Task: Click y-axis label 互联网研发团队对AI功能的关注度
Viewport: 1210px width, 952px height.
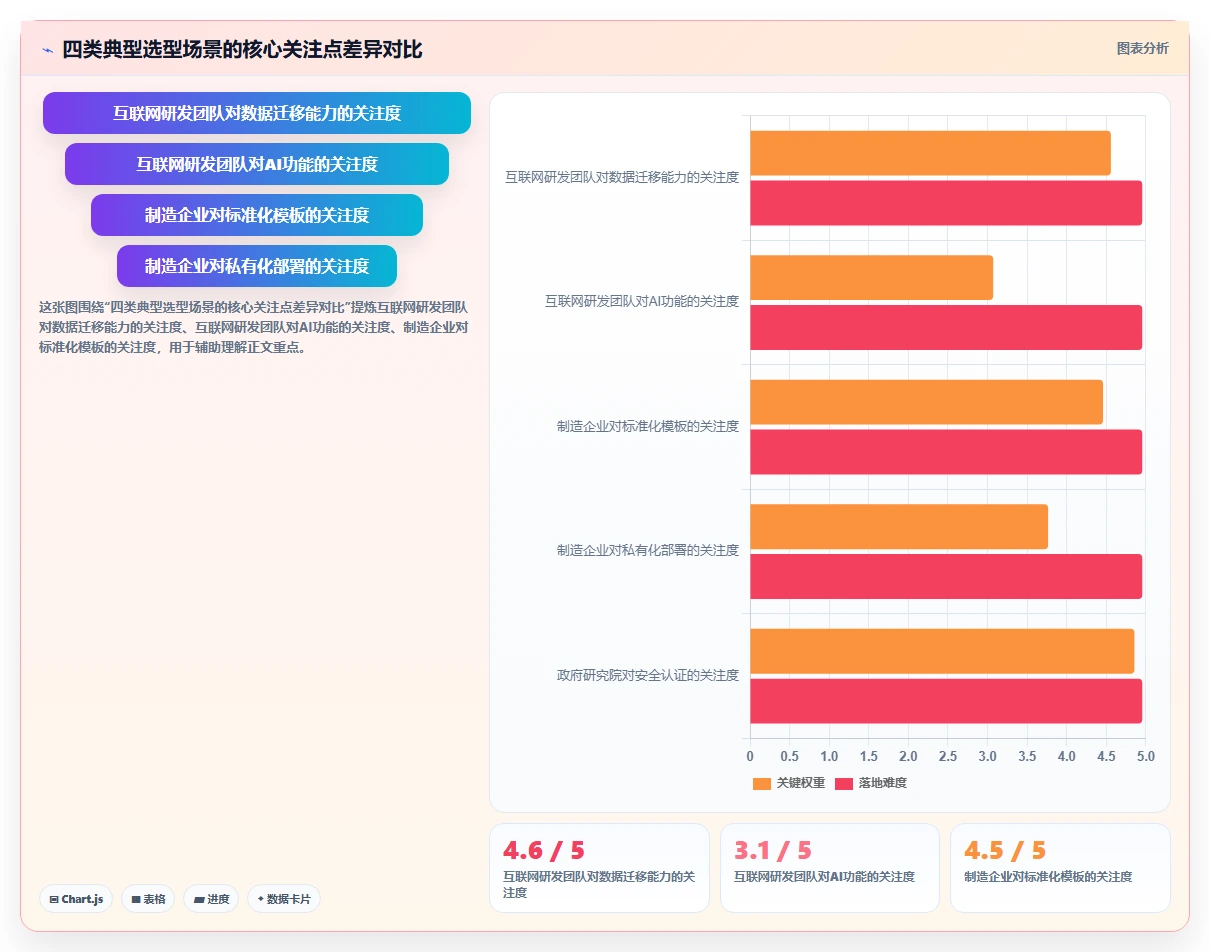Action: point(642,301)
